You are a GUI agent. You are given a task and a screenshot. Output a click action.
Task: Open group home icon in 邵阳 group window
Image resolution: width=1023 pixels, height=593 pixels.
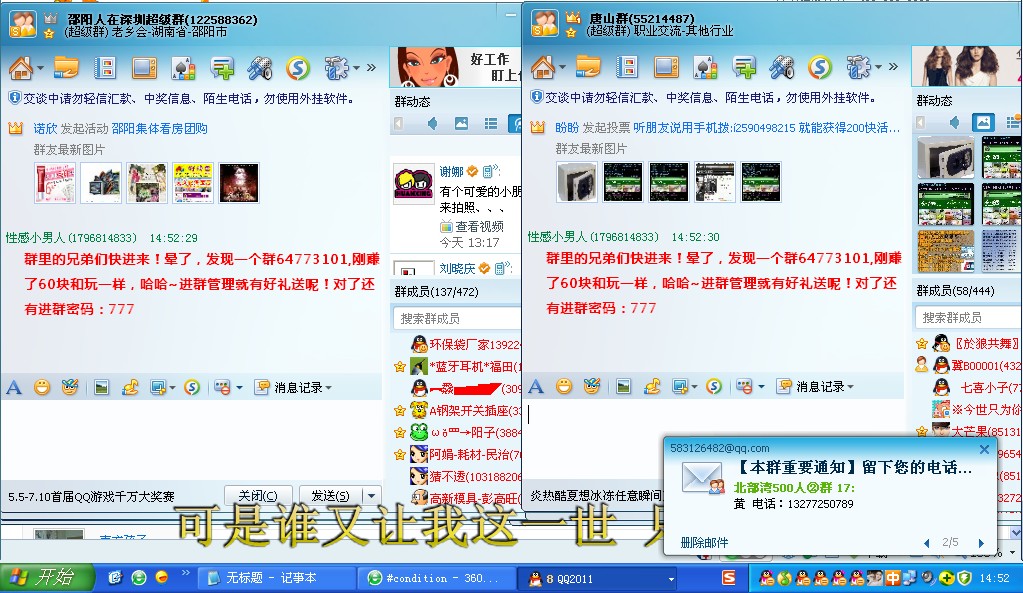point(21,67)
